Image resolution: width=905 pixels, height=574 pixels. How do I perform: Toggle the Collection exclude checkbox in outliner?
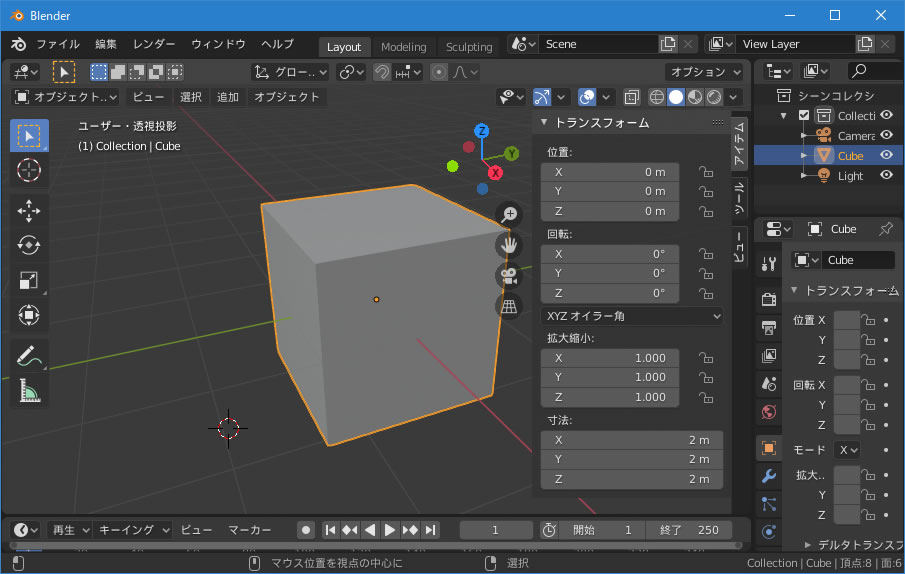804,116
